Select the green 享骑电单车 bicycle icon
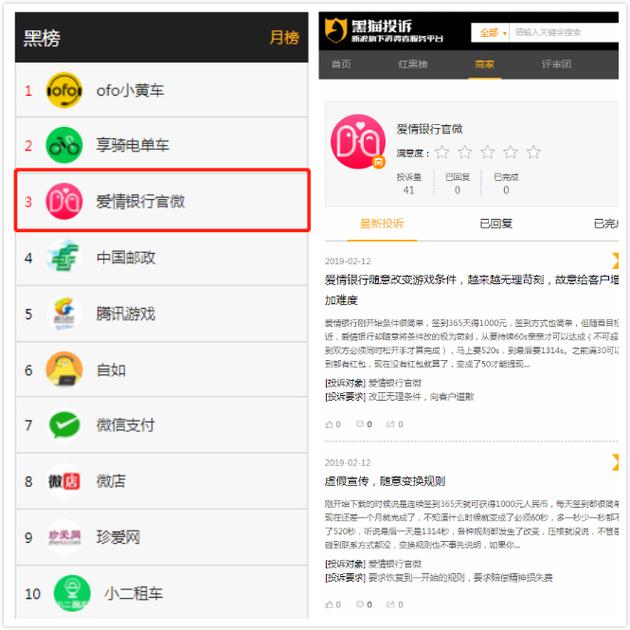The image size is (630, 630). click(64, 145)
